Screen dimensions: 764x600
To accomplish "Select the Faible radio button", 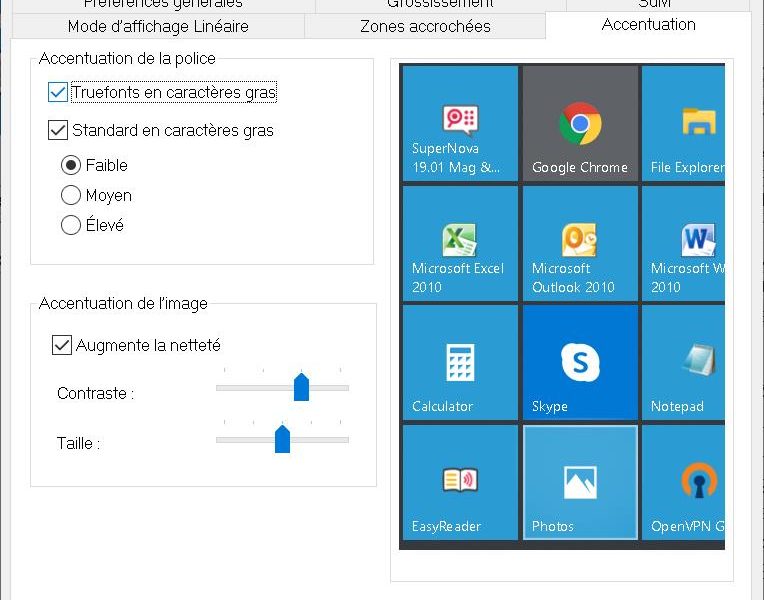I will (71, 165).
